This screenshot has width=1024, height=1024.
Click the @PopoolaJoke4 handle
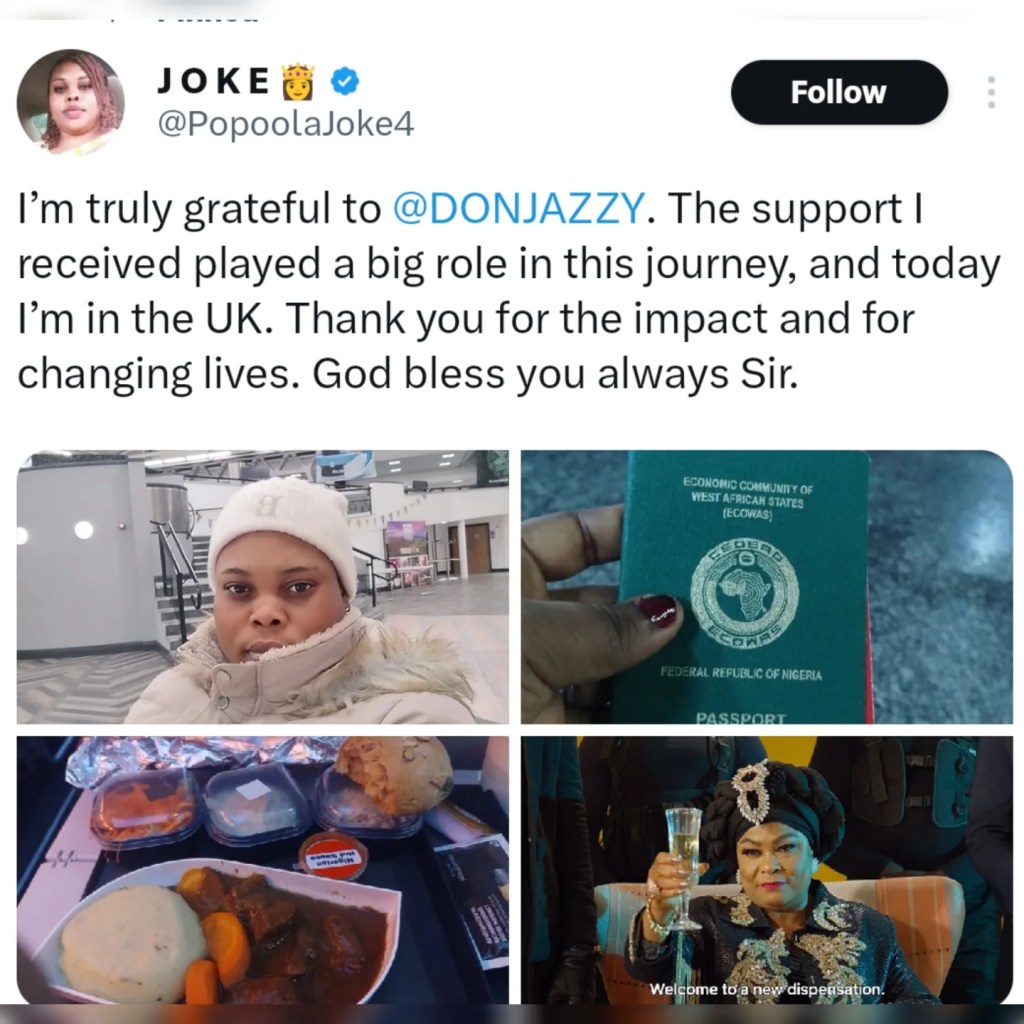(x=285, y=124)
